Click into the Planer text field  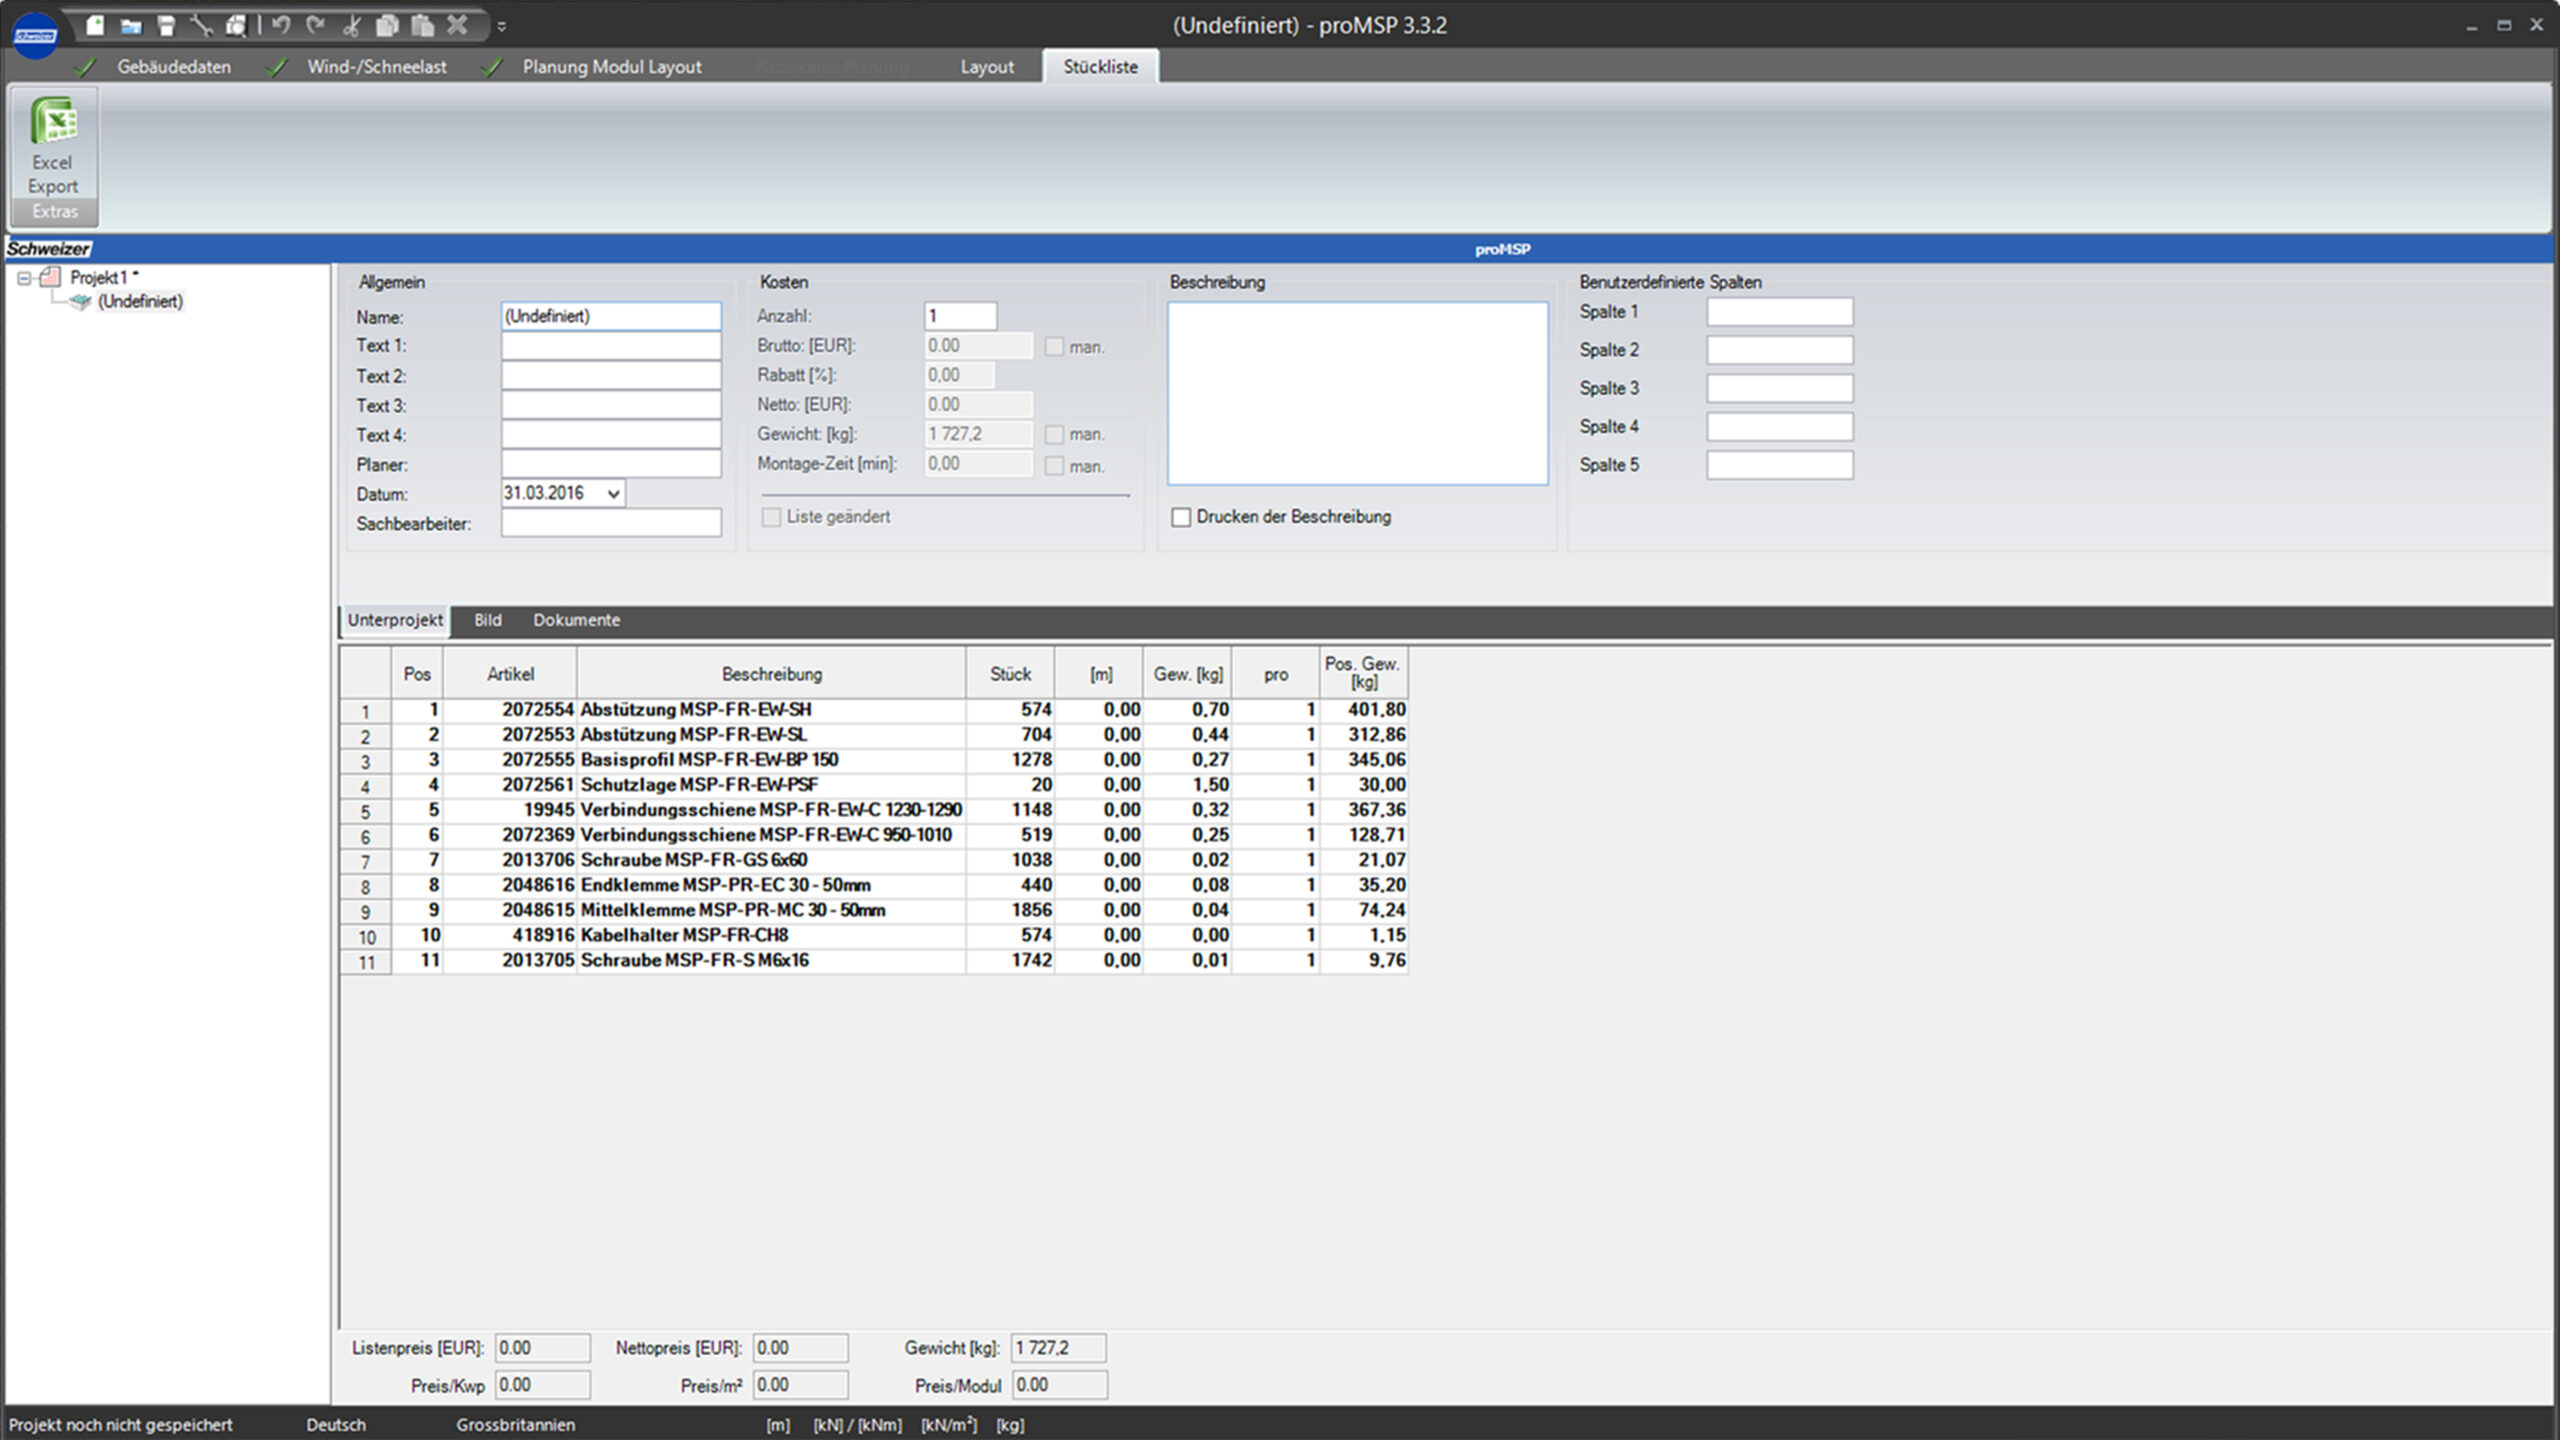610,464
